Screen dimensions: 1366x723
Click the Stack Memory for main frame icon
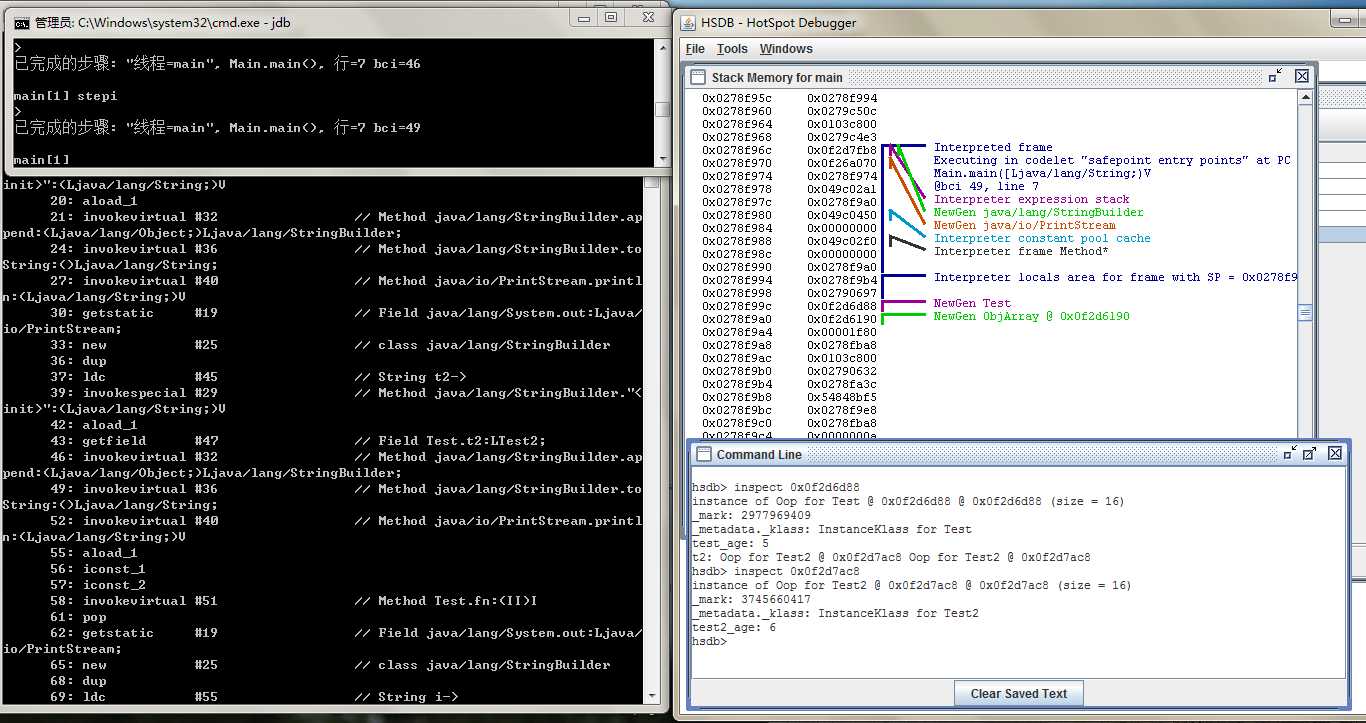pyautogui.click(x=699, y=77)
